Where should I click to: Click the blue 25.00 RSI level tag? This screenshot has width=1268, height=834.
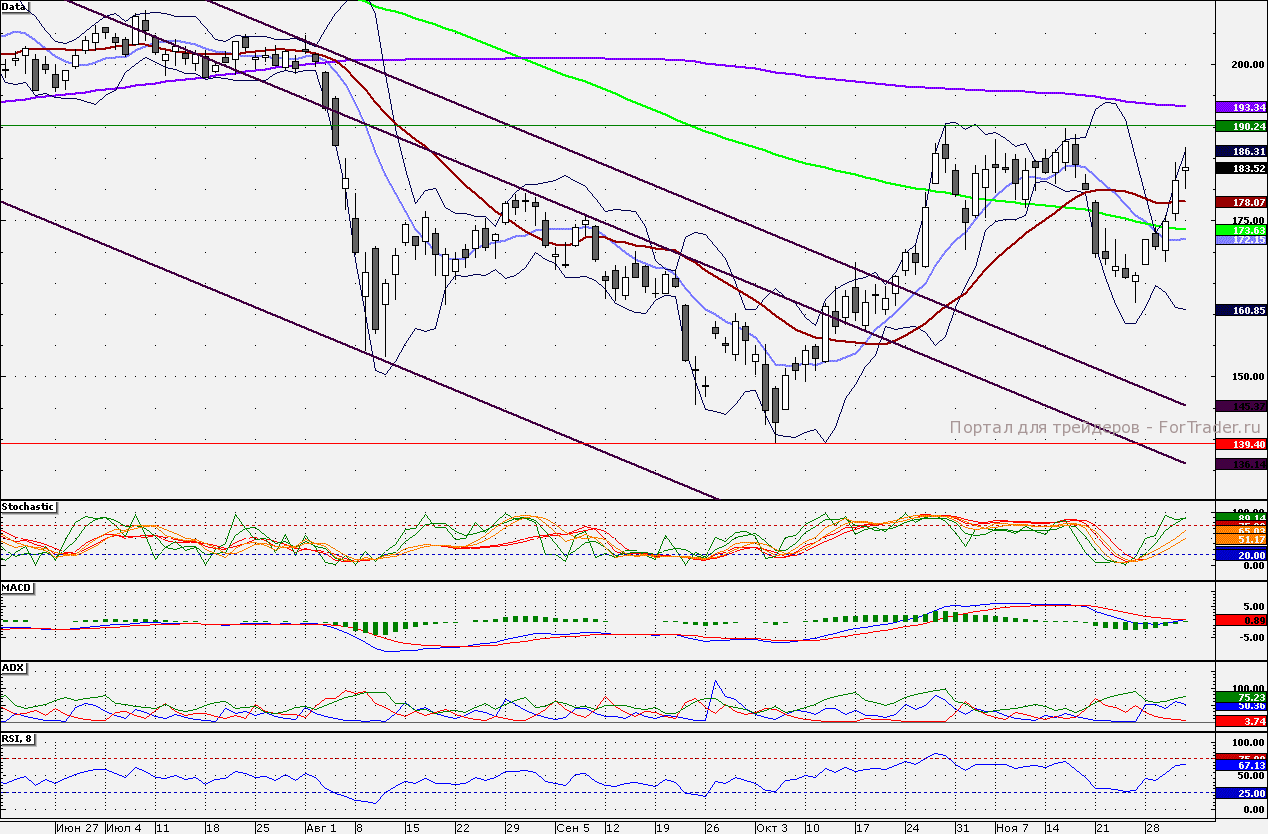tap(1241, 793)
